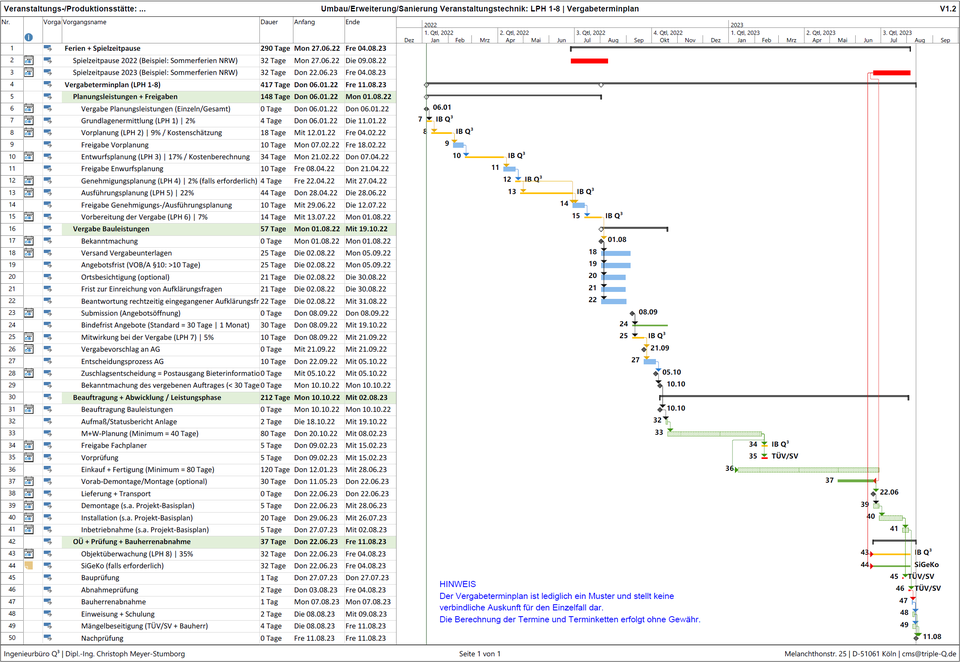
Task: Click the yellow note icon on the SiGeKo row
Action: pyautogui.click(x=31, y=564)
